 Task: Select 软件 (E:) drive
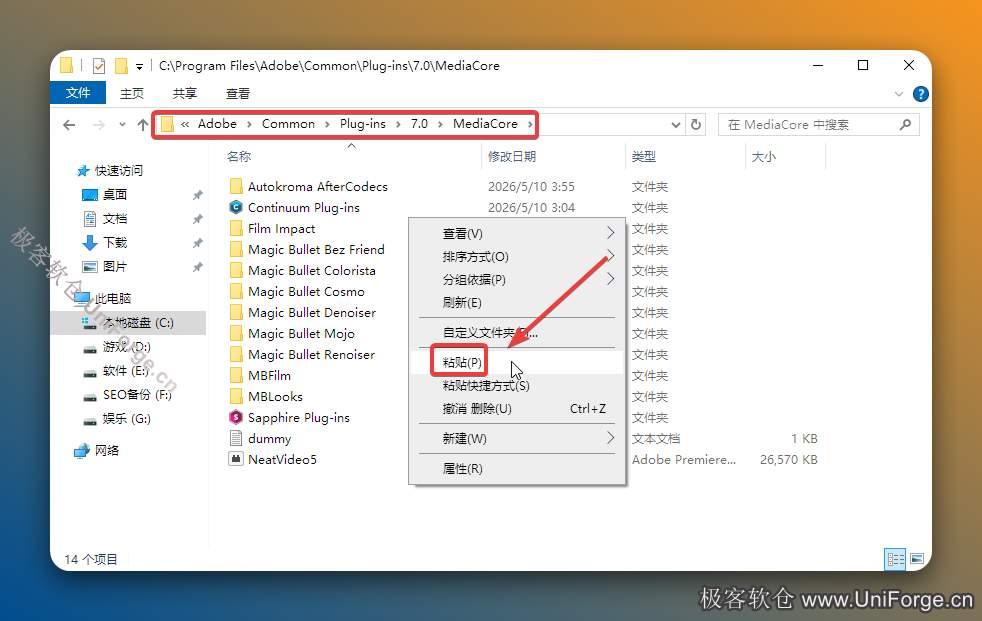coord(125,371)
